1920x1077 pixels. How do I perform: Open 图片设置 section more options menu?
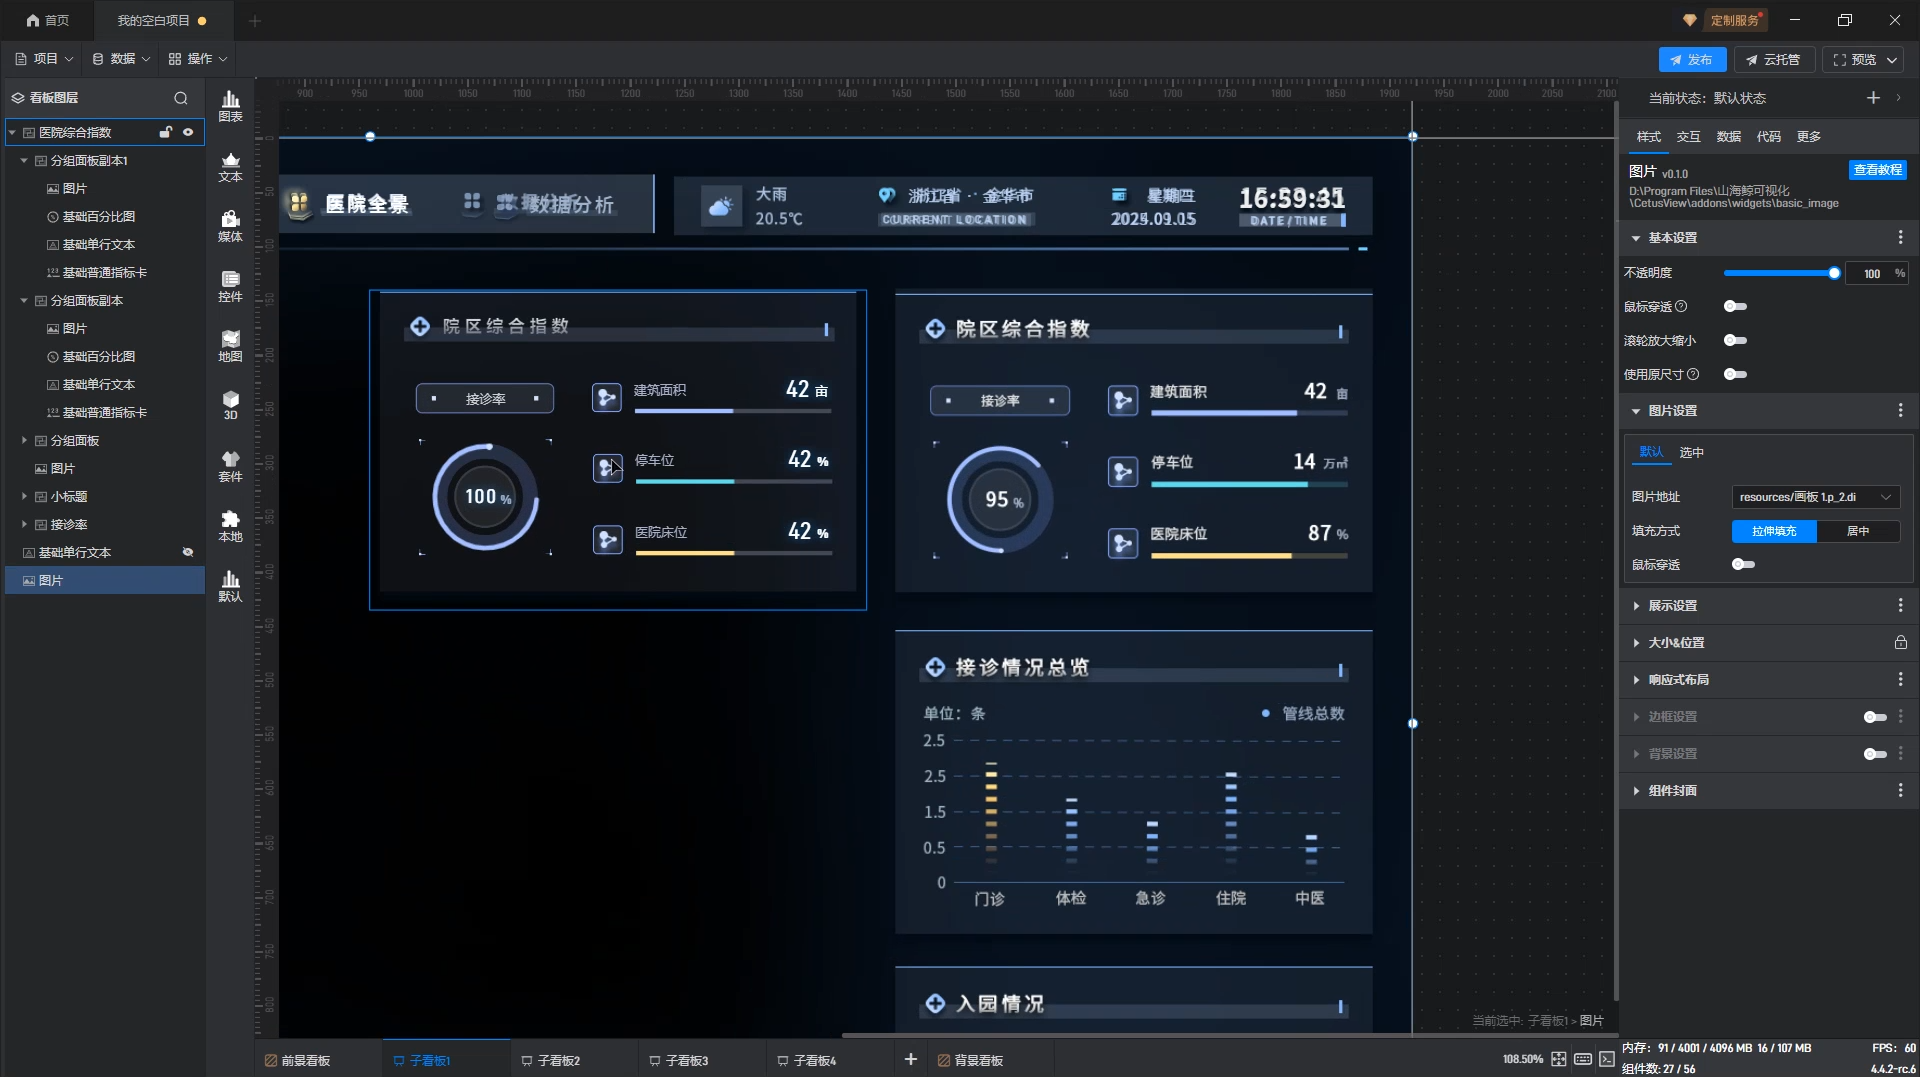click(x=1901, y=411)
